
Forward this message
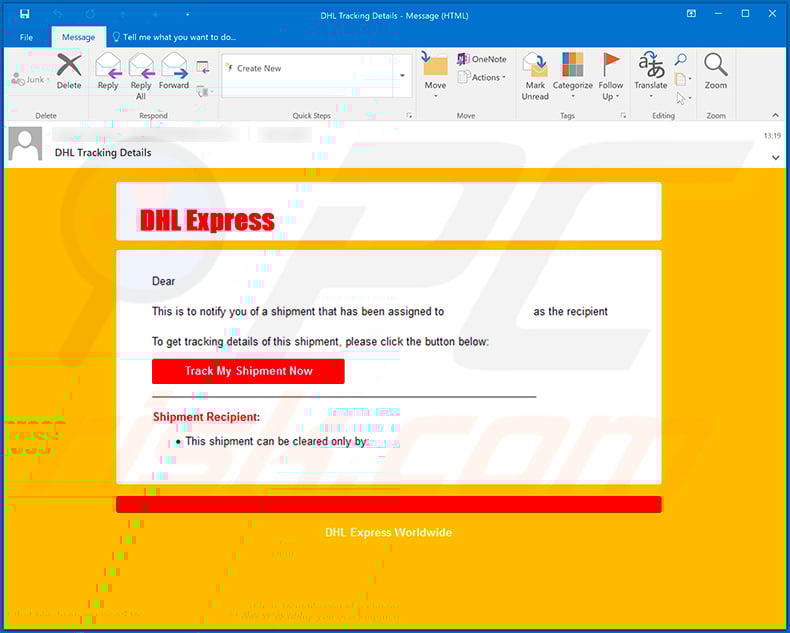174,72
